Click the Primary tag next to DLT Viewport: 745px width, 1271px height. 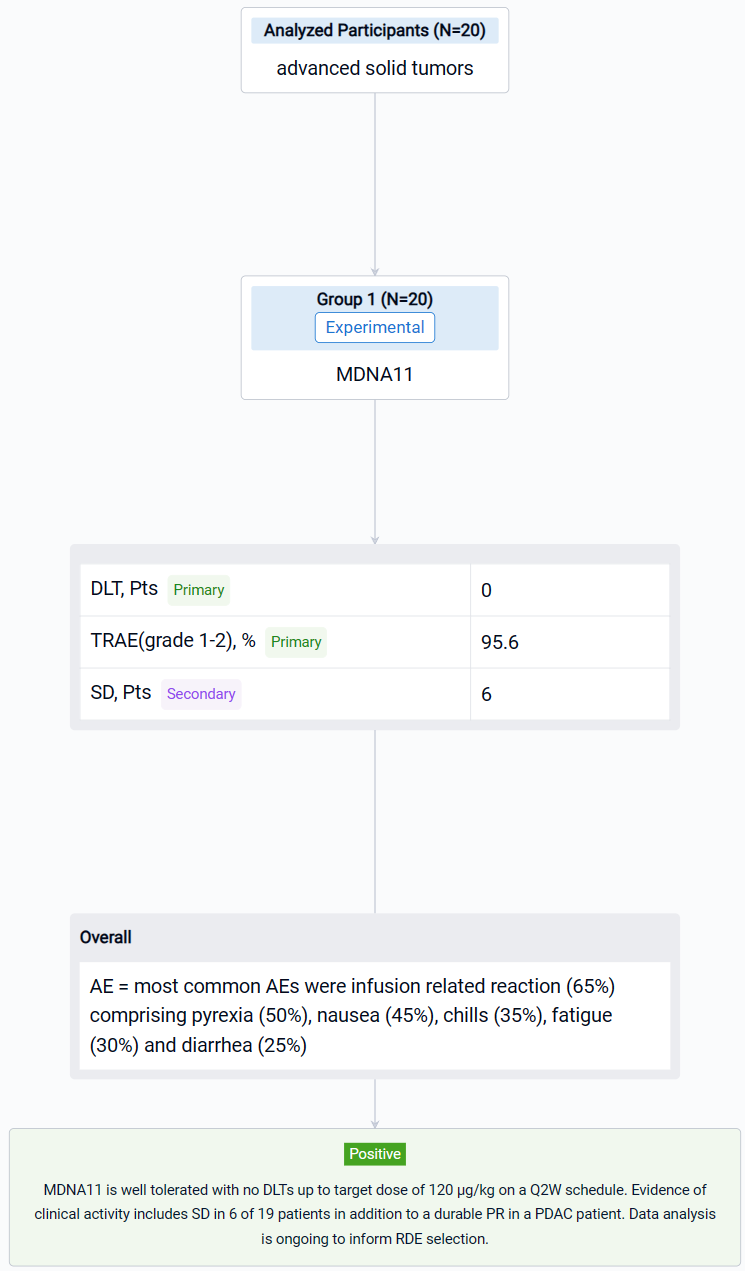click(198, 590)
